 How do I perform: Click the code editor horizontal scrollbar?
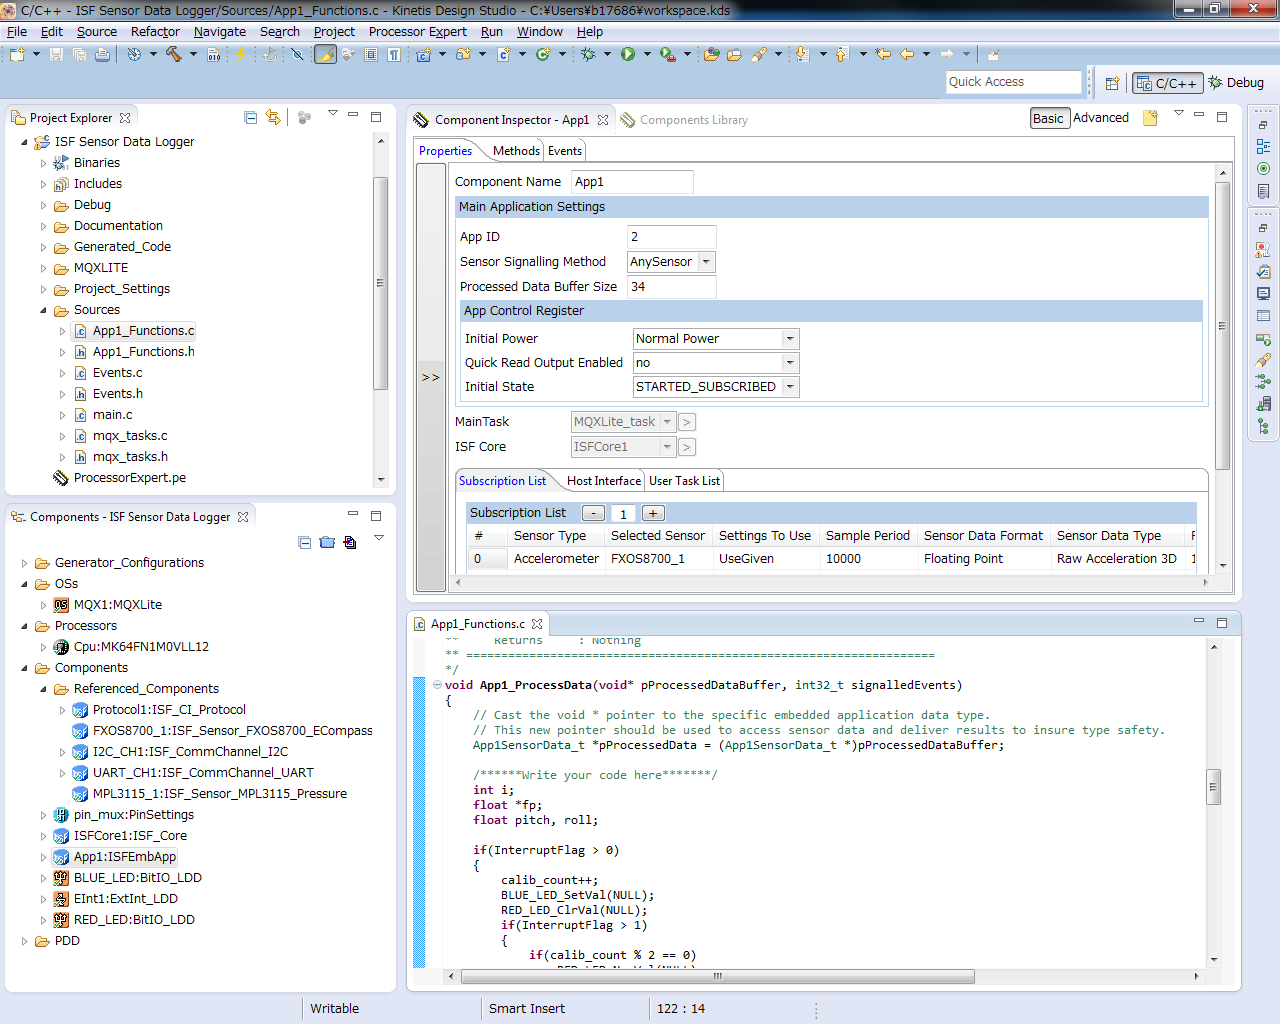[717, 976]
